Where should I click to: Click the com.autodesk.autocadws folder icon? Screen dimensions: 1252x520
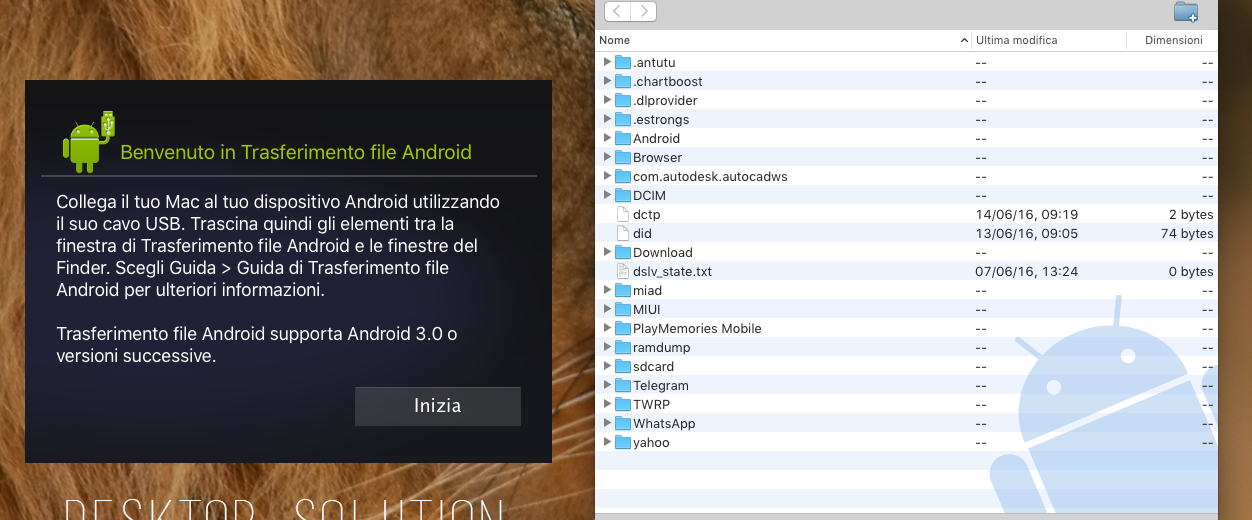(x=623, y=176)
